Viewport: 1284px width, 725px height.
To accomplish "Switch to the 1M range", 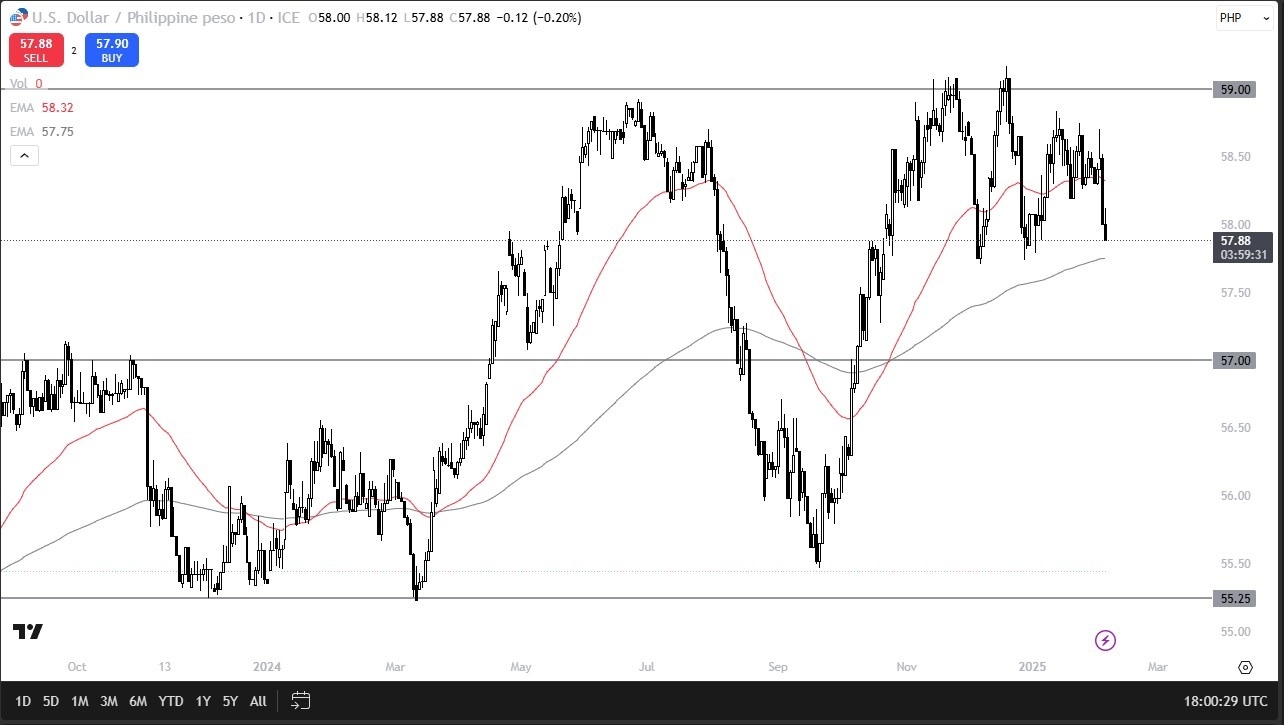I will click(x=80, y=701).
